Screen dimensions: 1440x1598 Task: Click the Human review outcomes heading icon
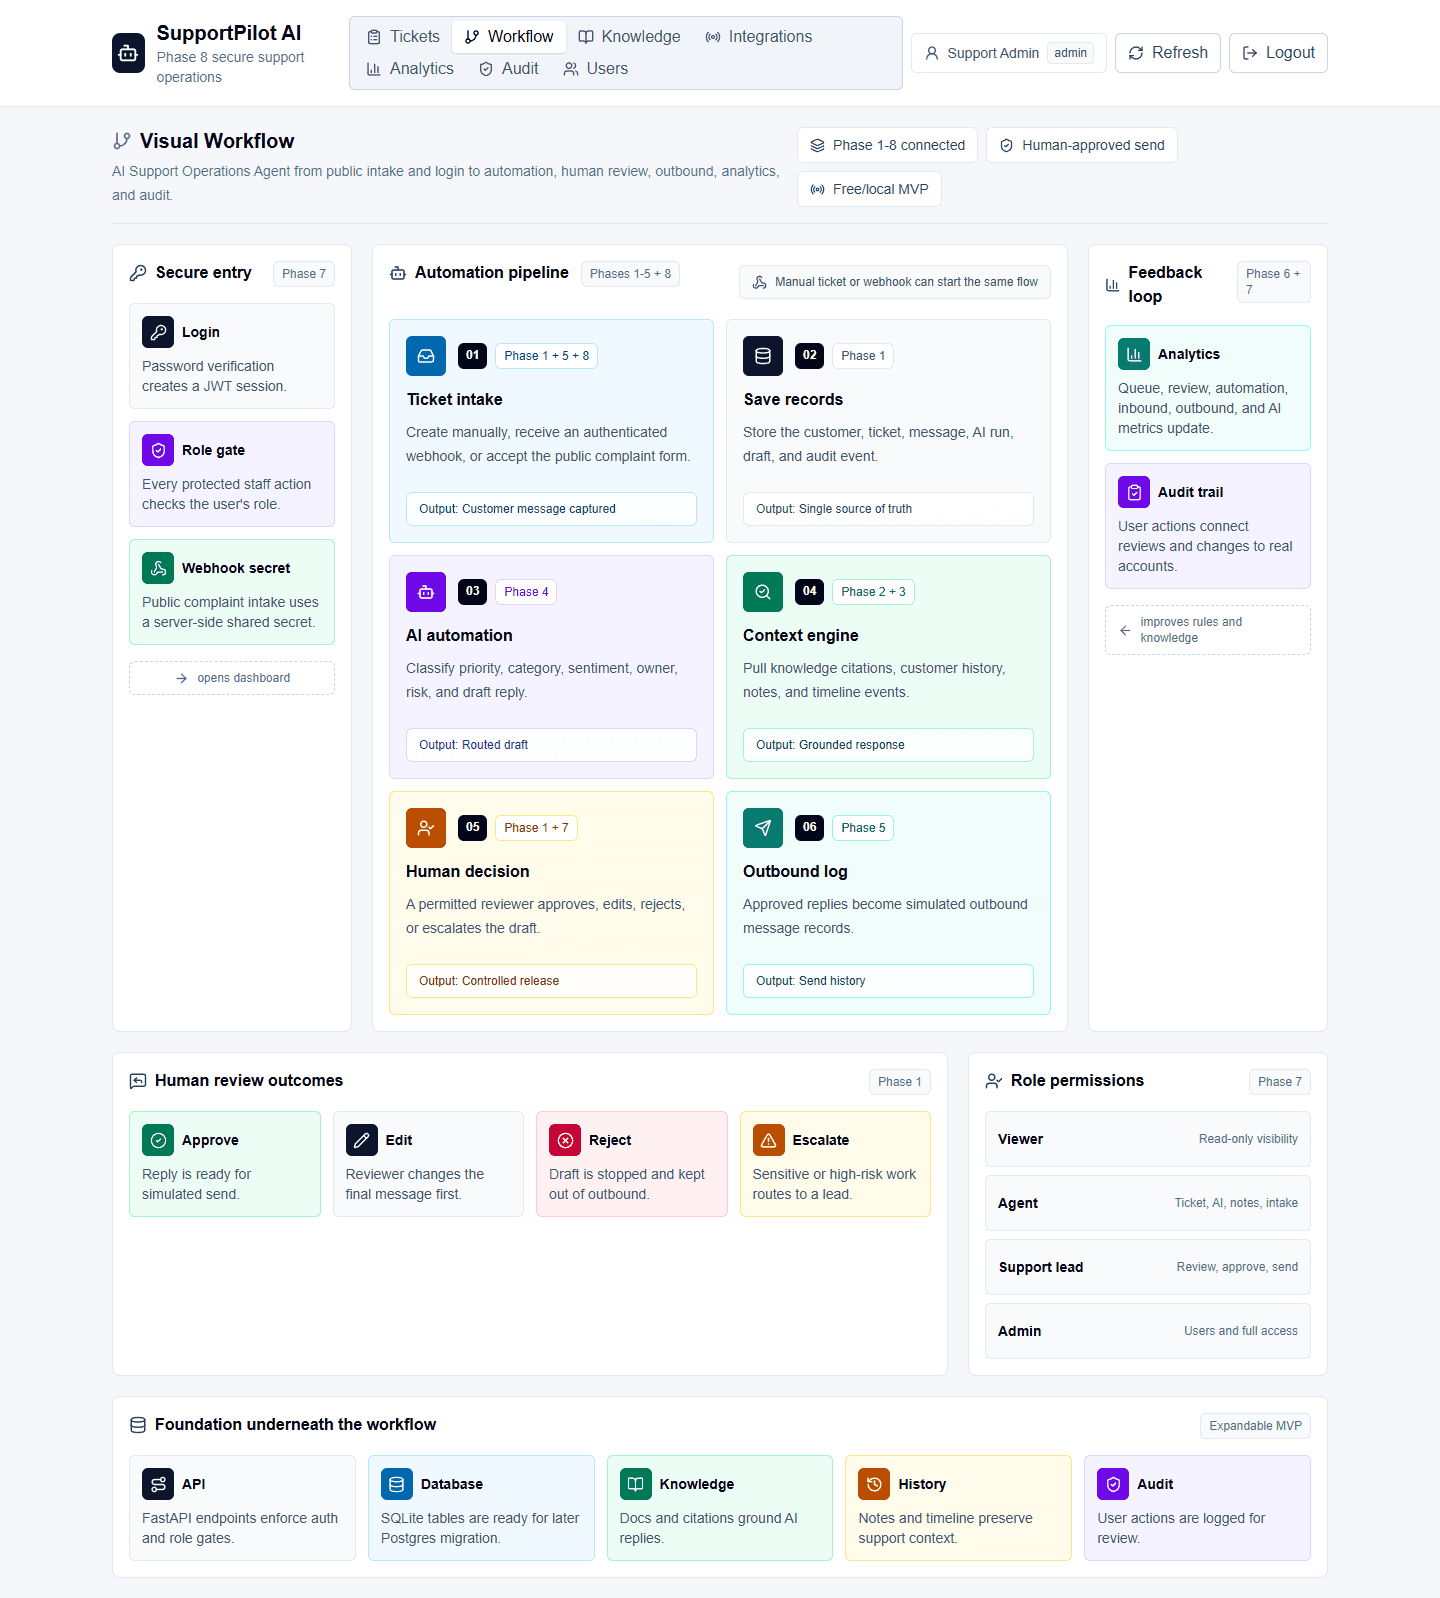pyautogui.click(x=138, y=1081)
